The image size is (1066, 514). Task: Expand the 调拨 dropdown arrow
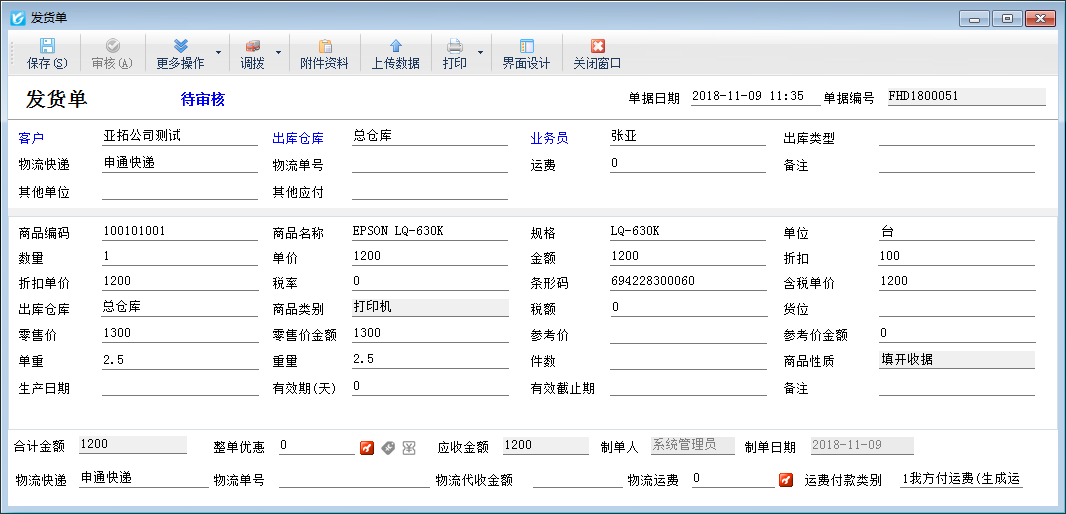pos(278,52)
